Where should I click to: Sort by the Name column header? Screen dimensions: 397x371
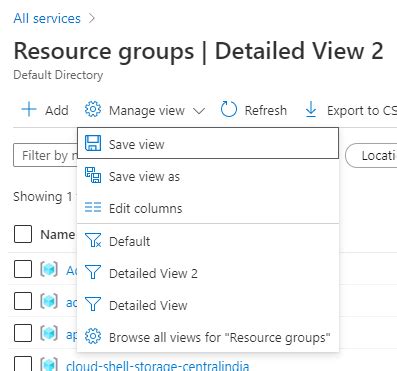tap(57, 235)
